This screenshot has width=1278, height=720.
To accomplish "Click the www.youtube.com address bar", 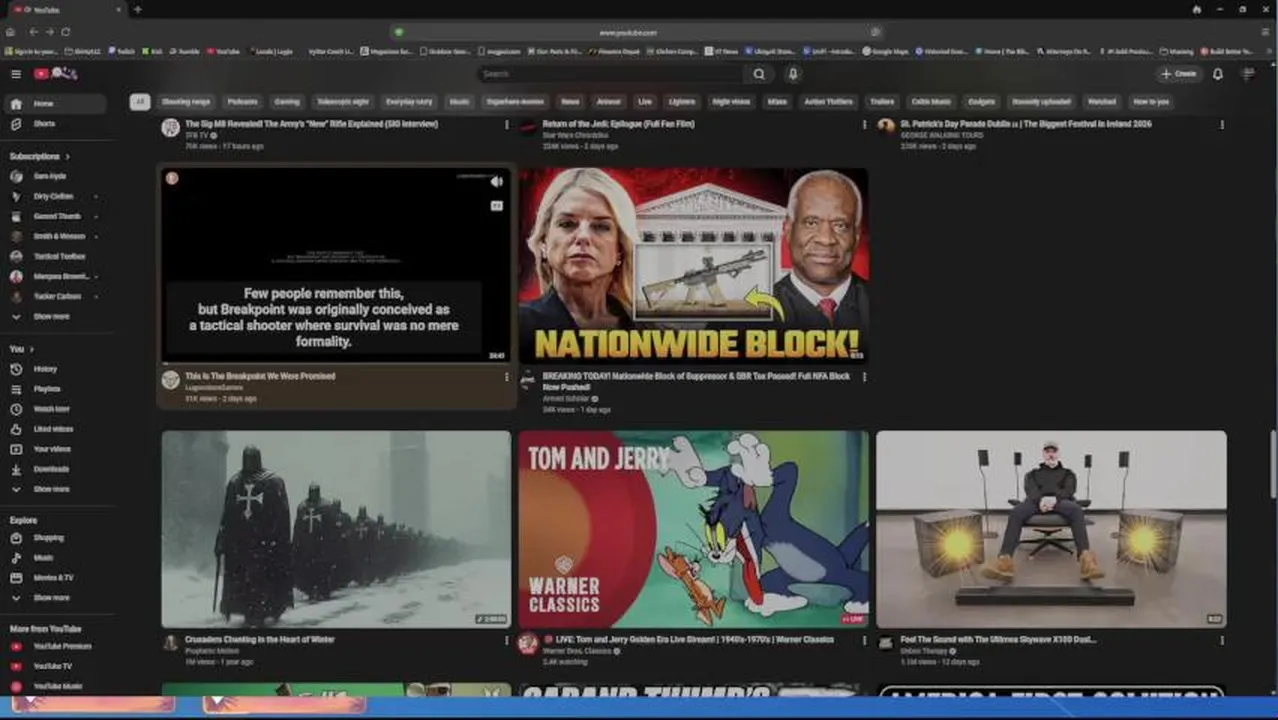I will click(638, 32).
